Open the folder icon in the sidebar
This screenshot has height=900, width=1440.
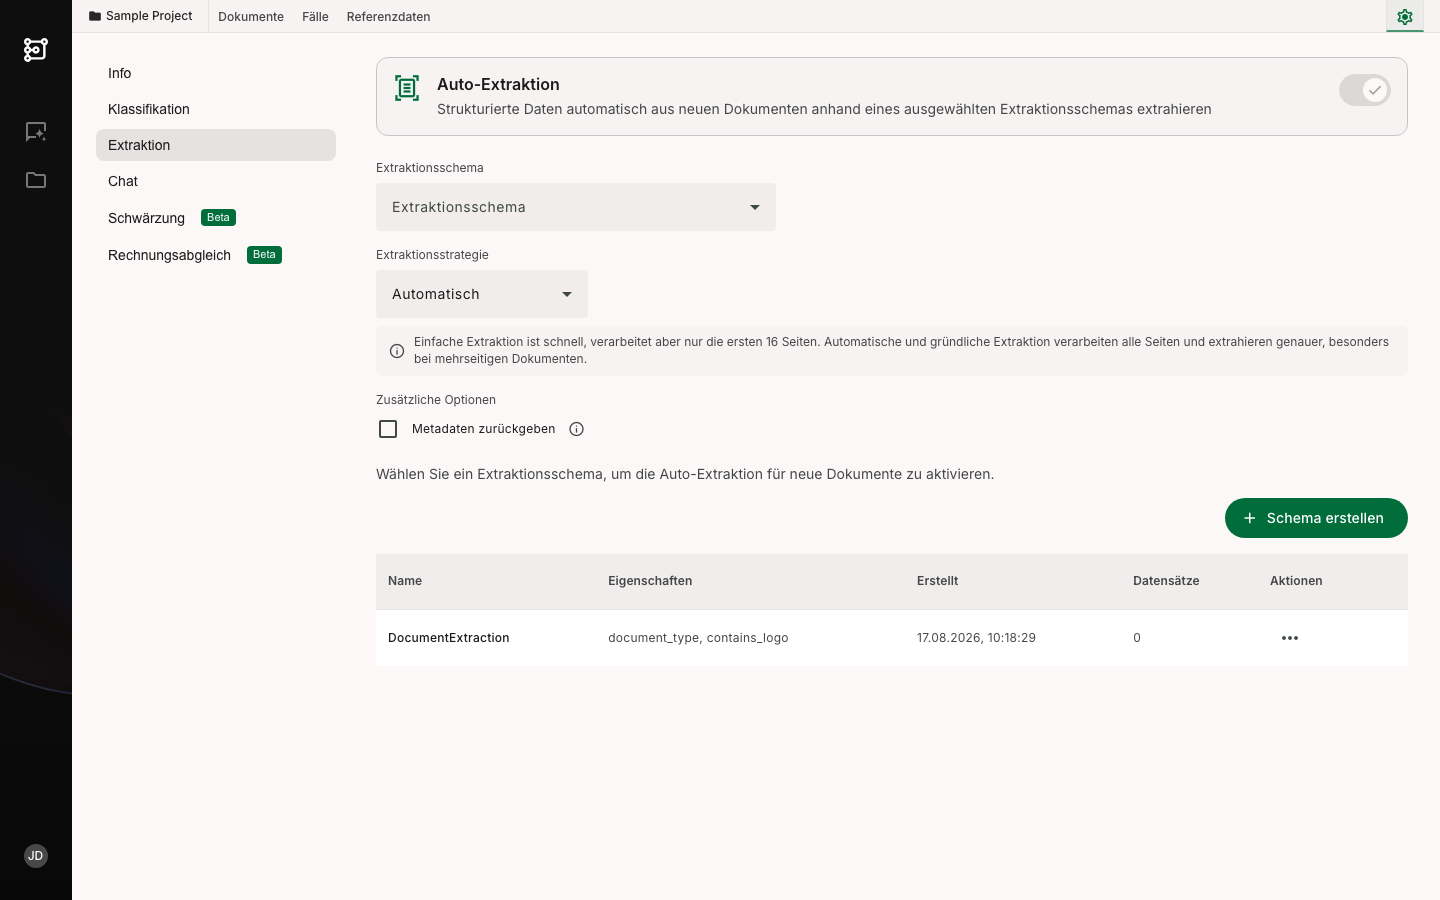[x=36, y=180]
